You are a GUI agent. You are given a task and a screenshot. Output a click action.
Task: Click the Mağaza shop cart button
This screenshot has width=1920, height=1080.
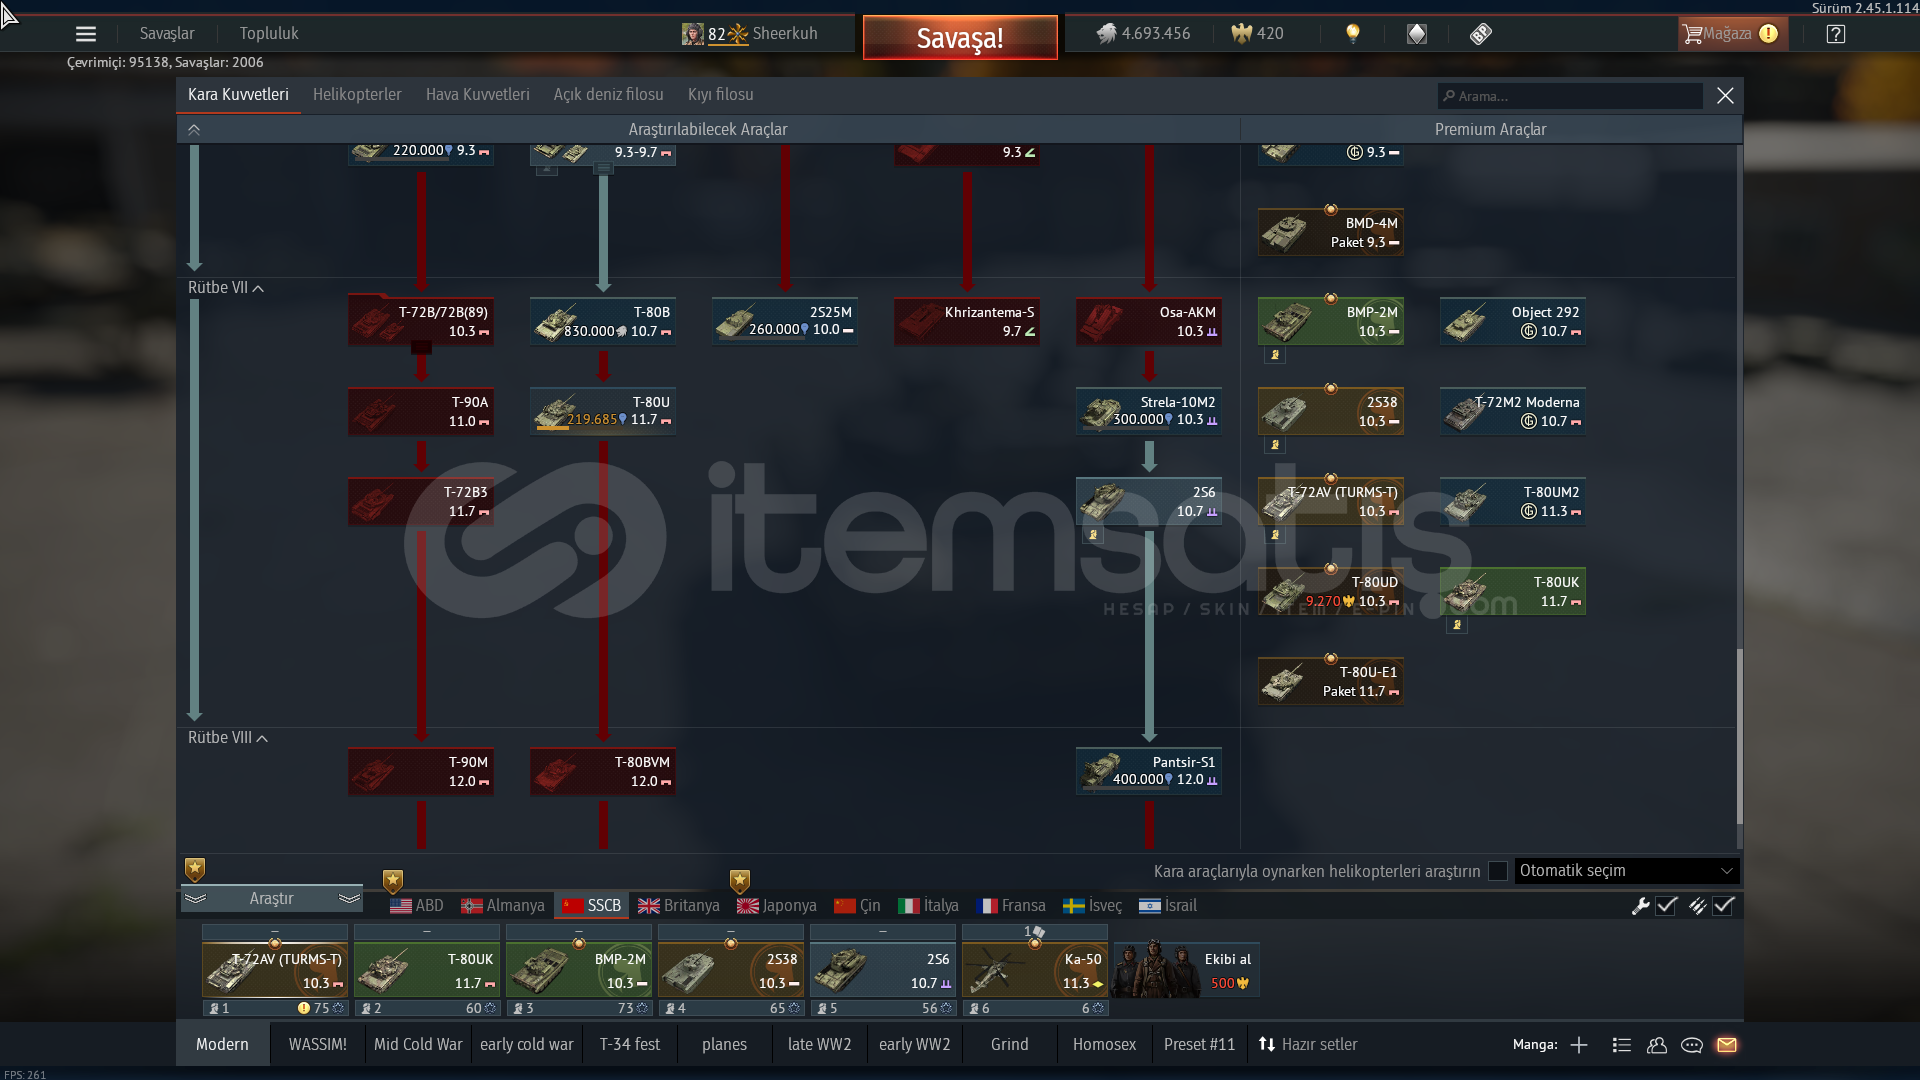coord(1731,34)
